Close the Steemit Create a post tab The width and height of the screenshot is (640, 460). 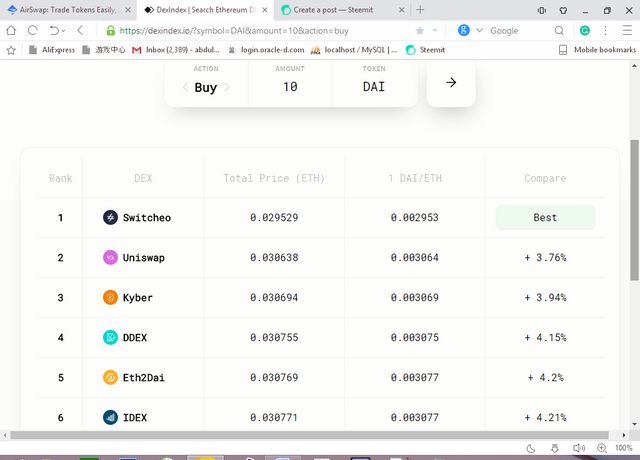(x=402, y=10)
